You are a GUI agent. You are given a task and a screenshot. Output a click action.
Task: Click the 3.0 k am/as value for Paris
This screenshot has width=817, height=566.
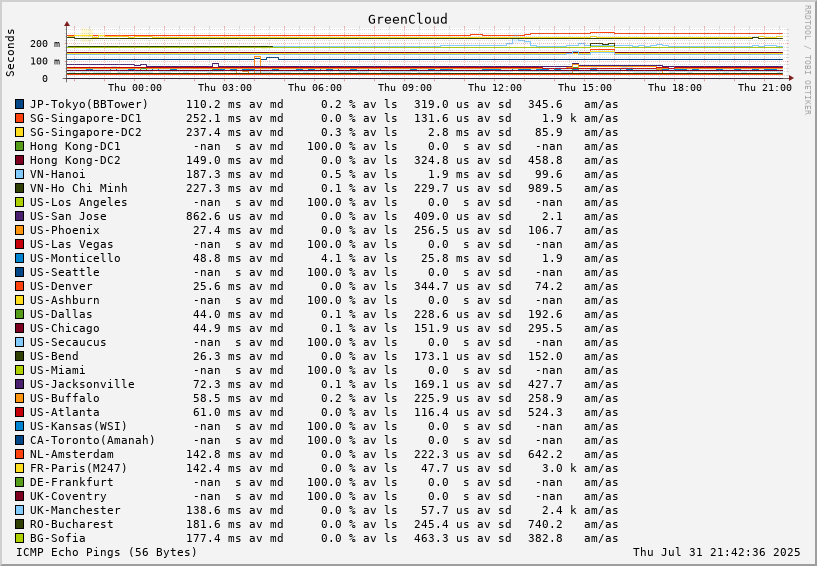(x=559, y=468)
